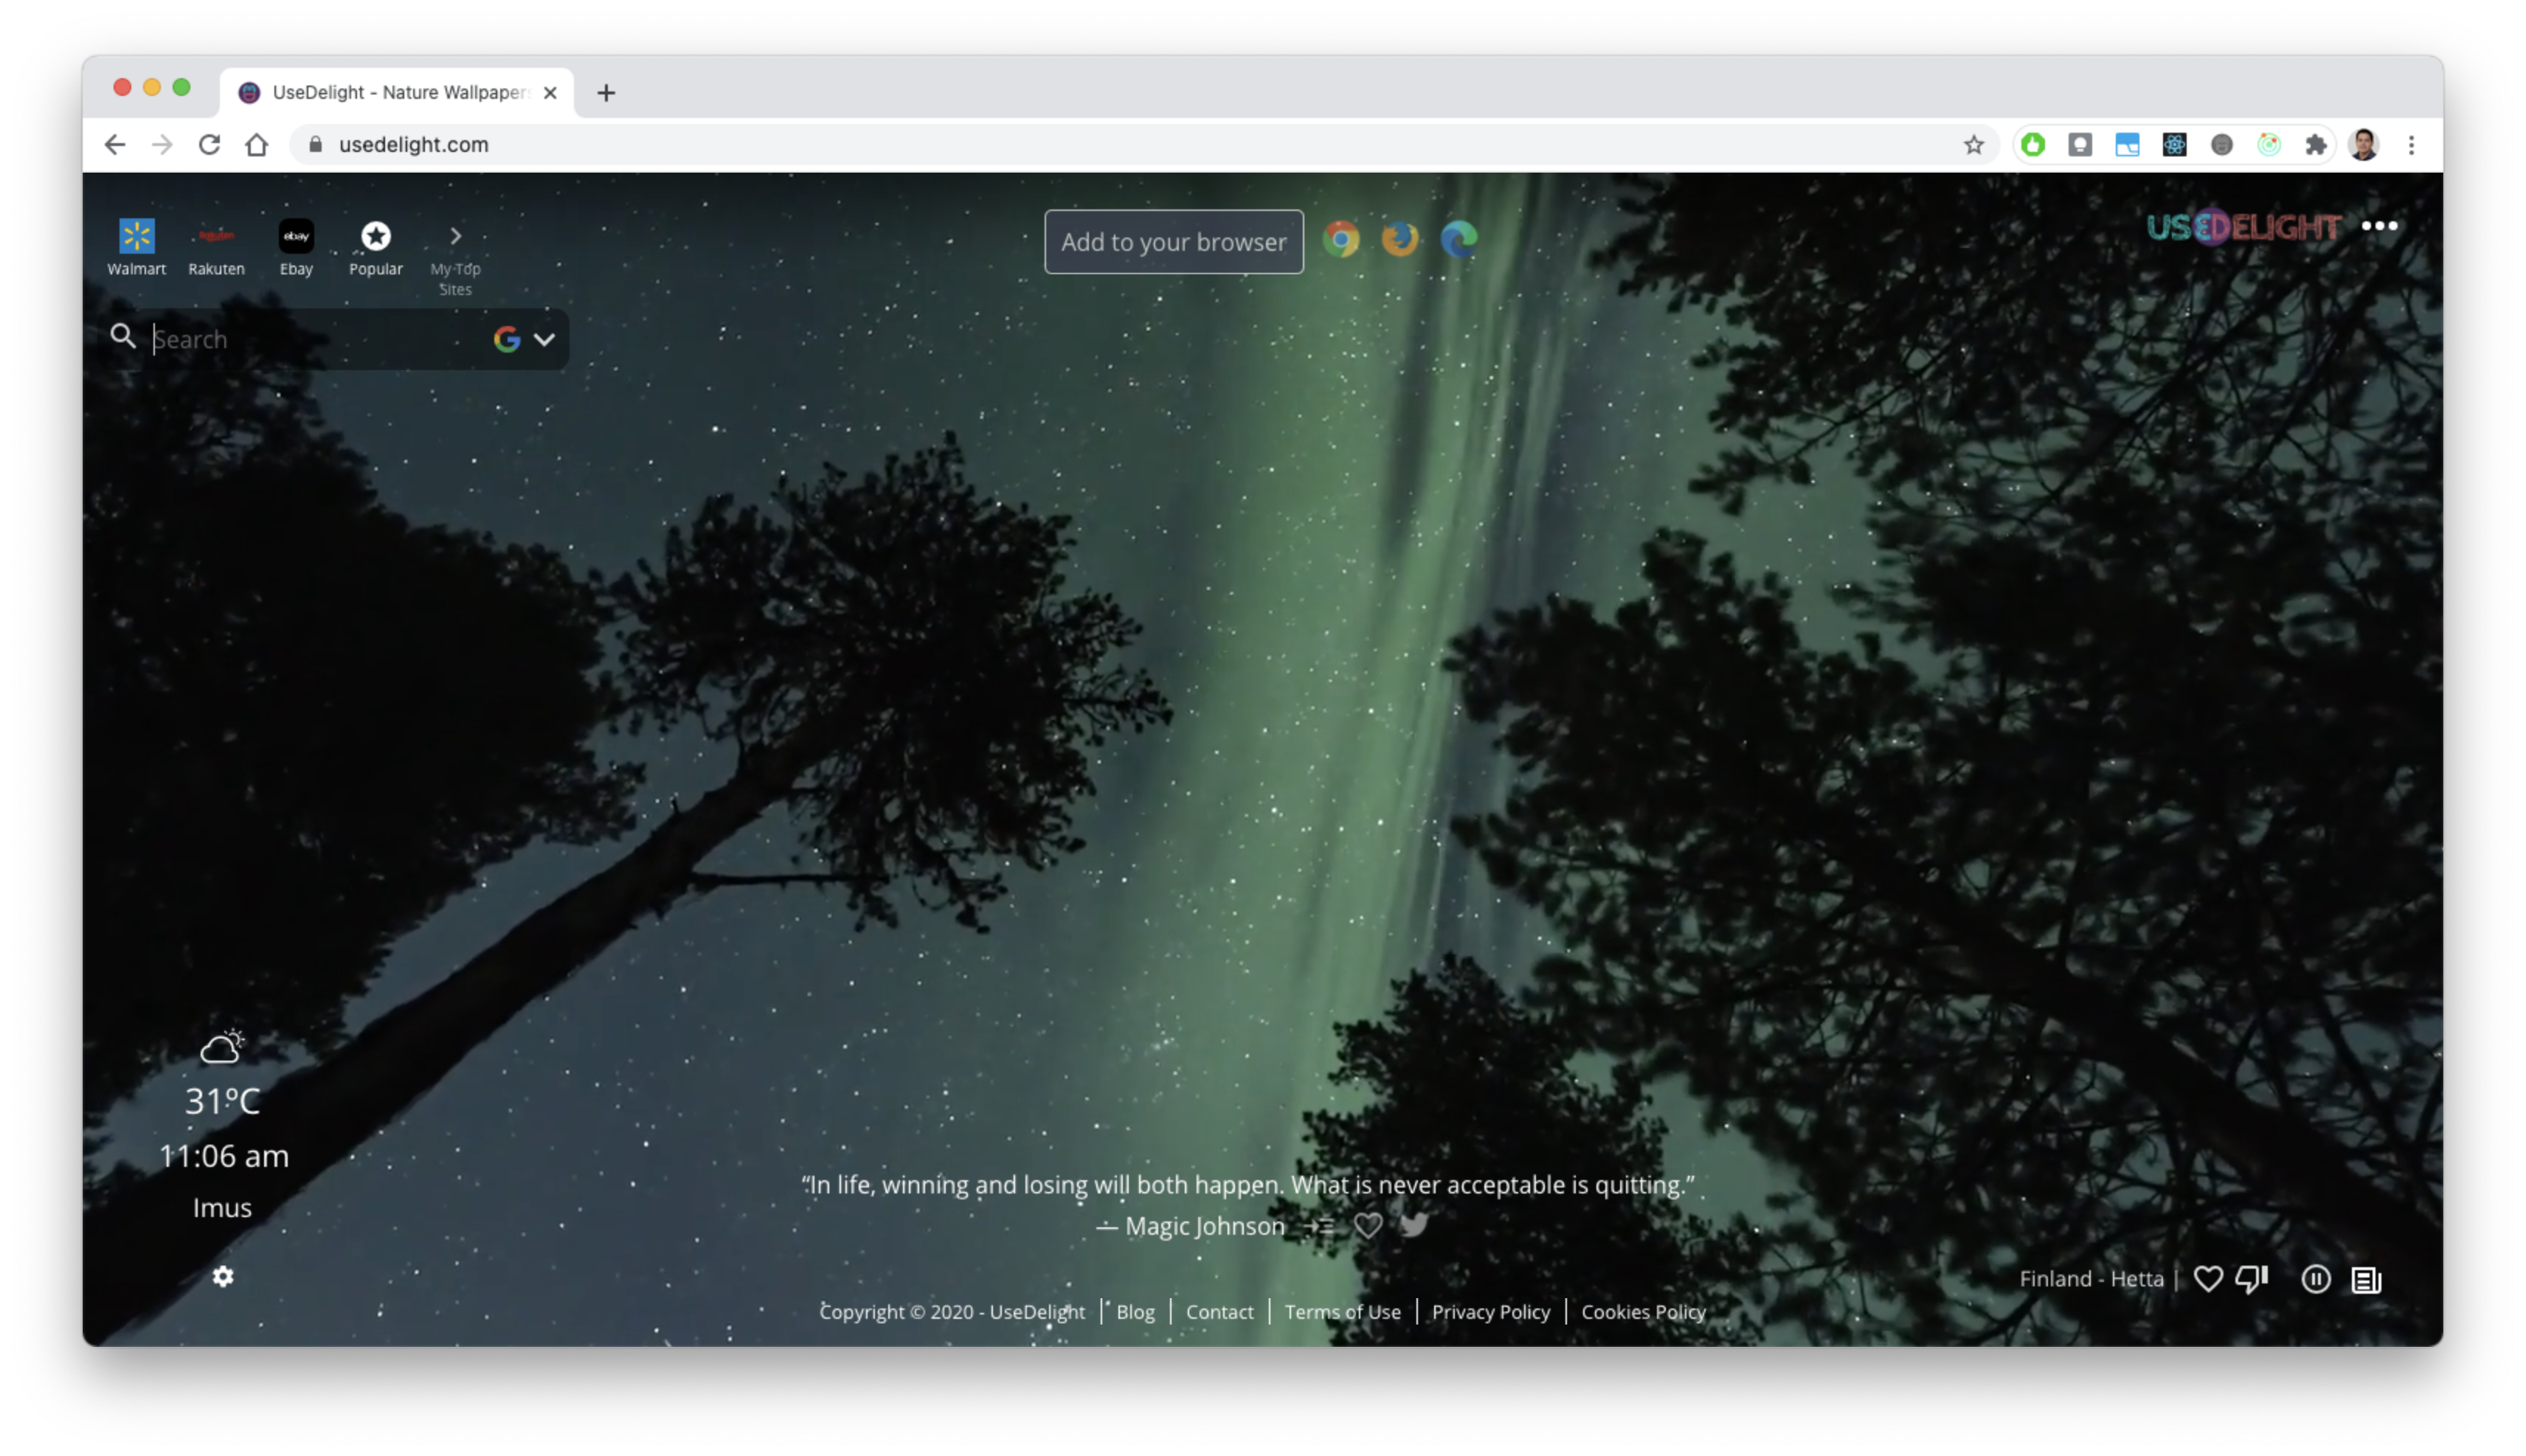The height and width of the screenshot is (1456, 2526).
Task: Dislike the wallpaper with thumbs-down
Action: coord(2251,1279)
